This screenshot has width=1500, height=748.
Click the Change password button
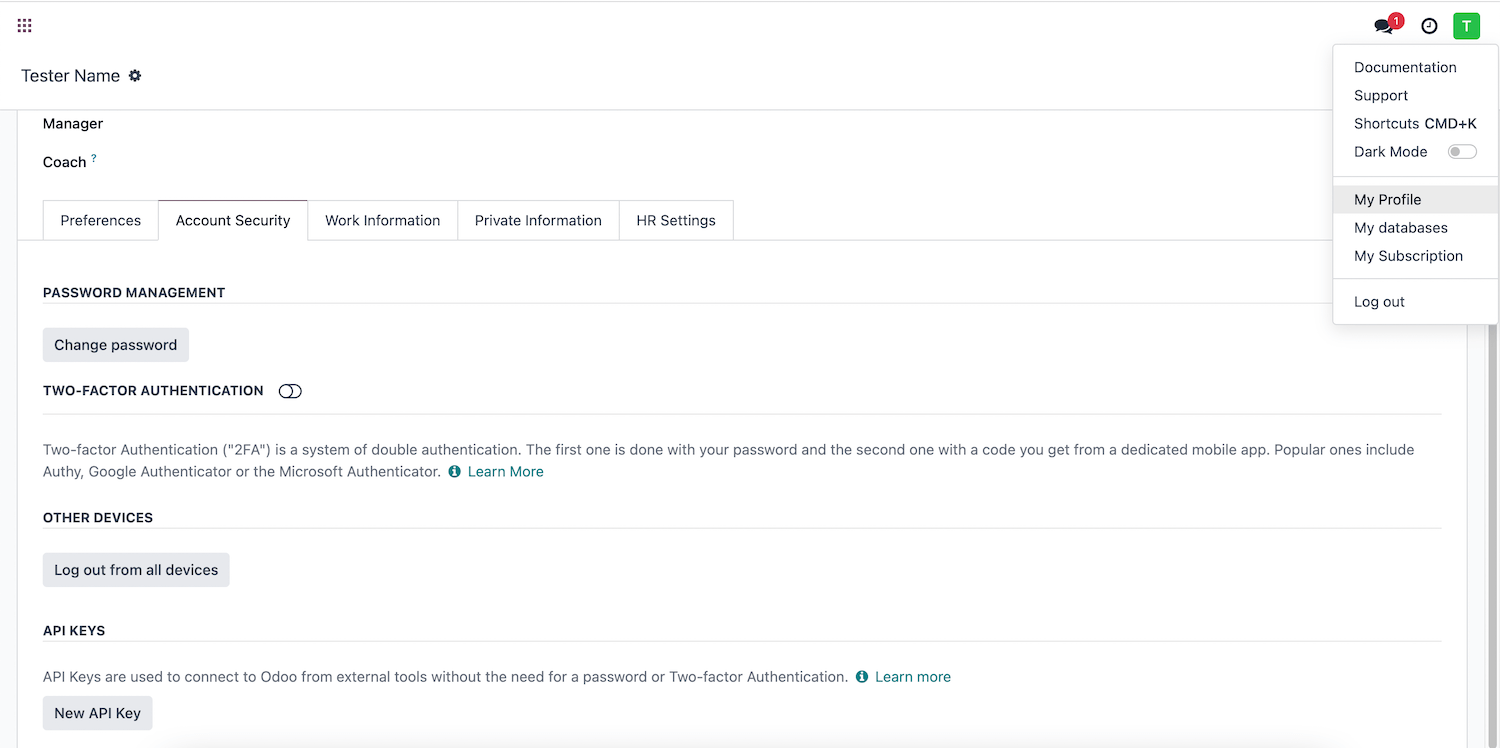[x=115, y=345]
